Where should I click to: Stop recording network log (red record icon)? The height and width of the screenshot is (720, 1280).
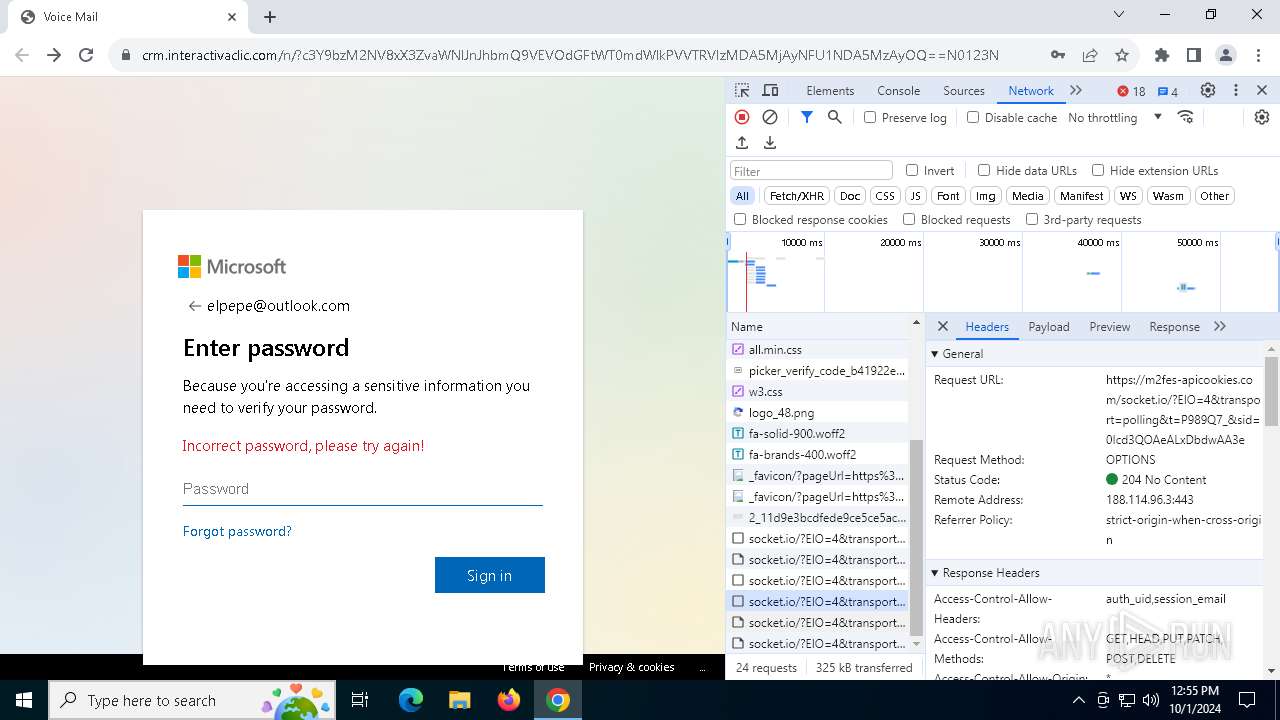(x=742, y=117)
